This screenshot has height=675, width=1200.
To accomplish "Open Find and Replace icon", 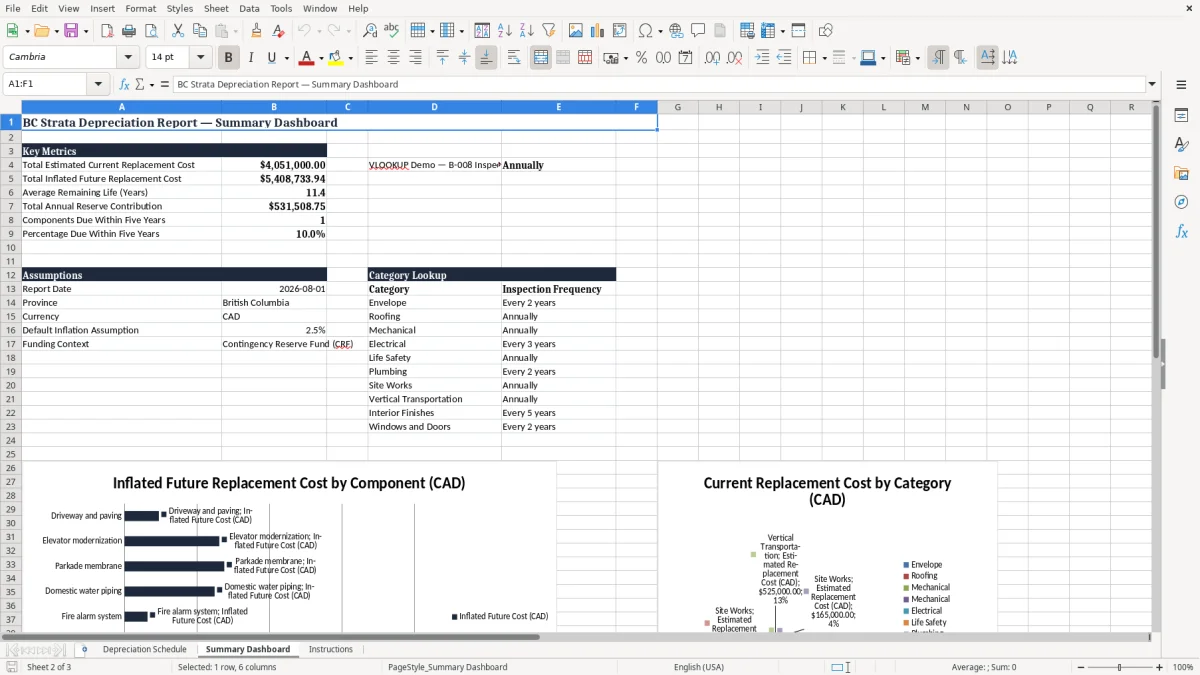I will tap(370, 31).
